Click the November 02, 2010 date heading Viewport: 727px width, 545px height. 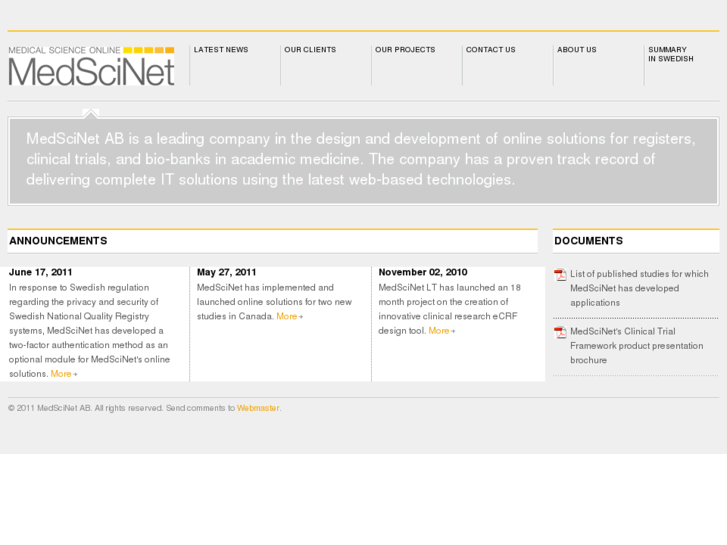click(x=423, y=272)
